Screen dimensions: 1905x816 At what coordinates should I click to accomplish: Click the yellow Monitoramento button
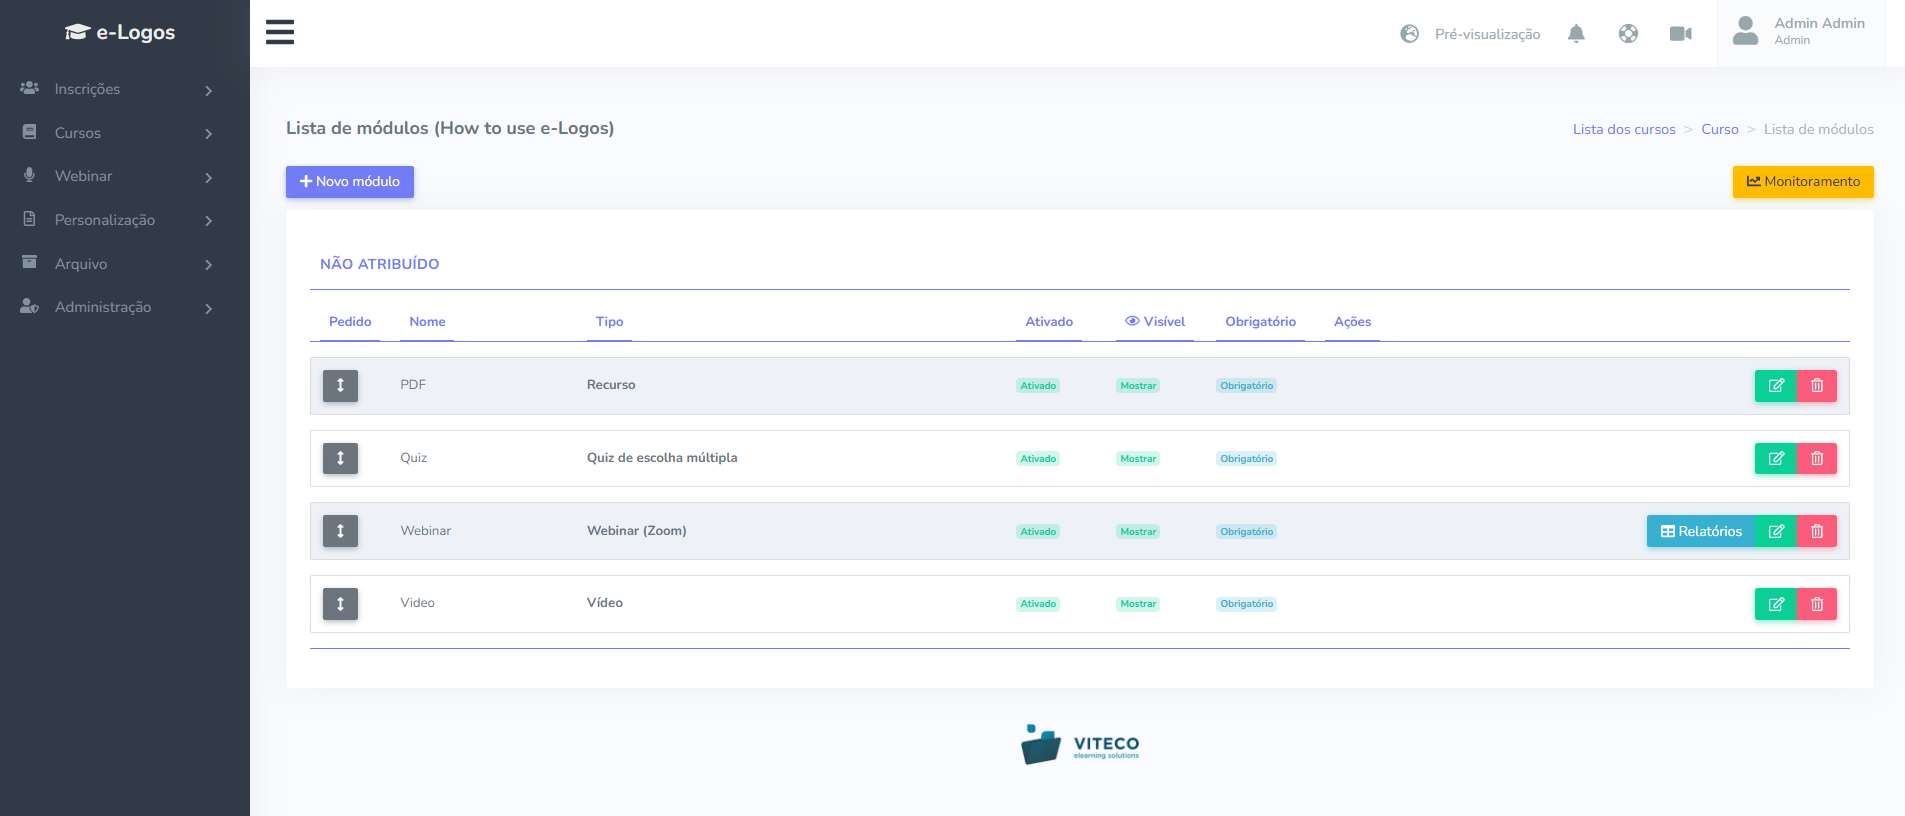pyautogui.click(x=1802, y=182)
